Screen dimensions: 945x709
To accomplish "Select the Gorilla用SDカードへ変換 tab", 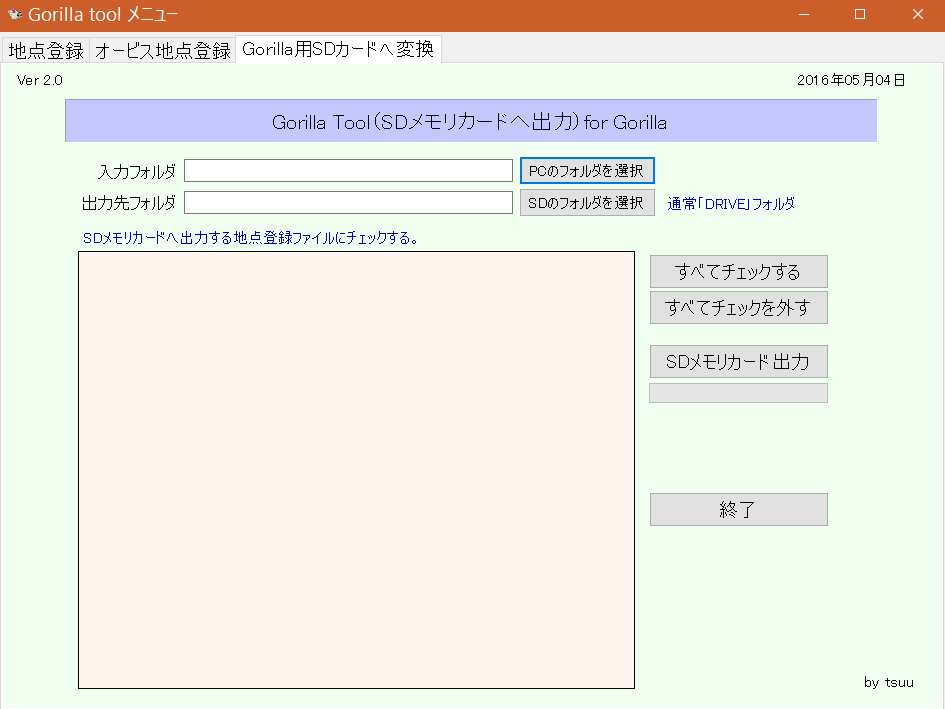I will click(338, 49).
